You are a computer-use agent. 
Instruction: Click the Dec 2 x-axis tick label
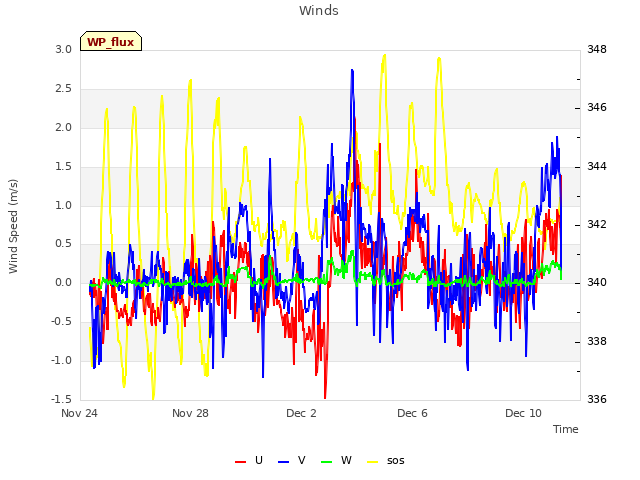click(301, 413)
